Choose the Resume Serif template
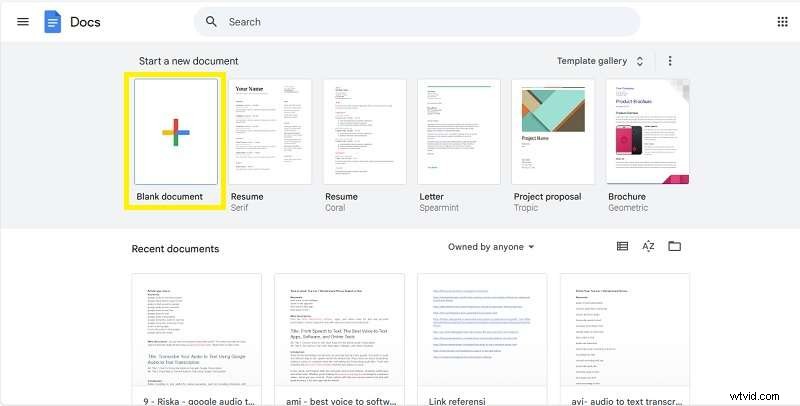The image size is (800, 406). pyautogui.click(x=270, y=132)
